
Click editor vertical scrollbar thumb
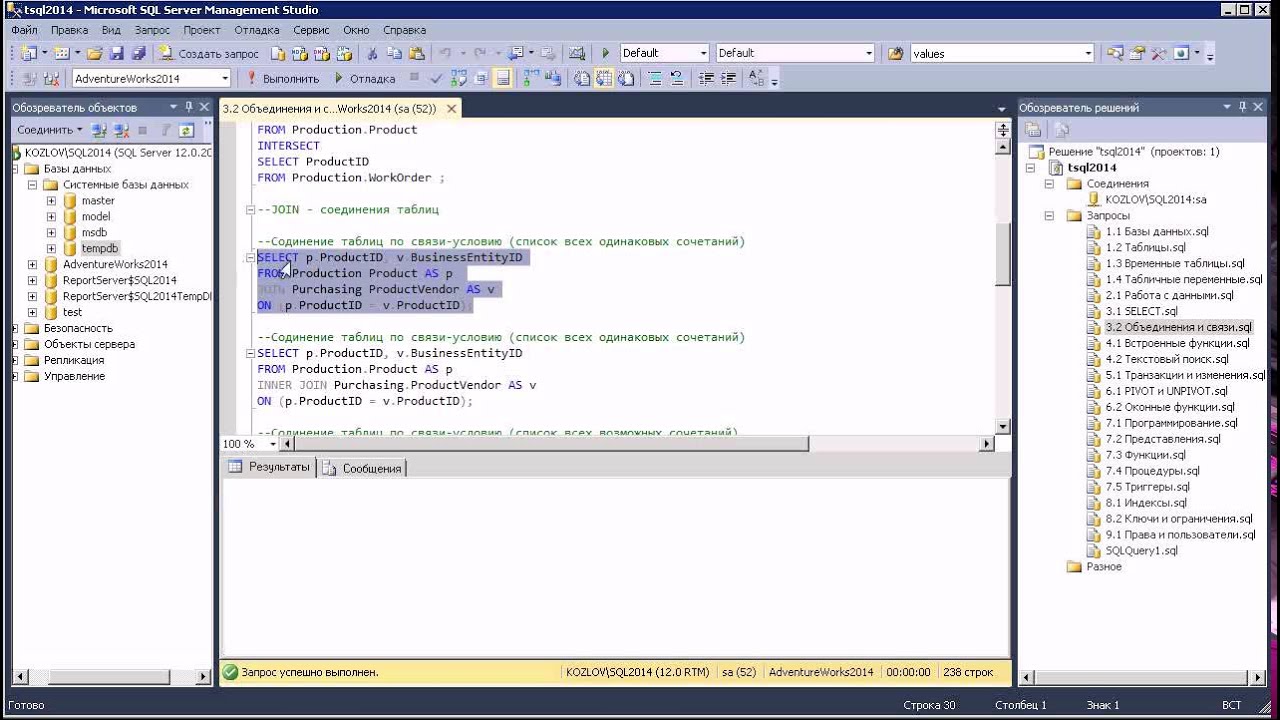[x=1003, y=253]
